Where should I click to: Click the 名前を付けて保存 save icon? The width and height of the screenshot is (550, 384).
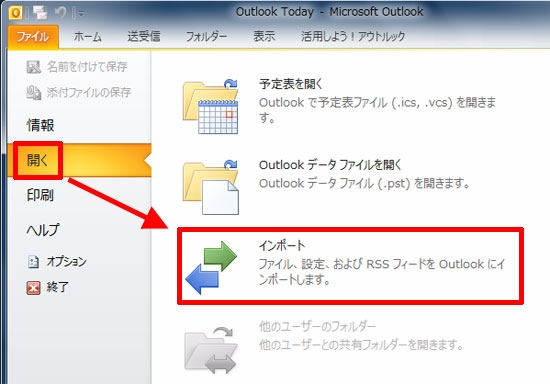pos(34,67)
